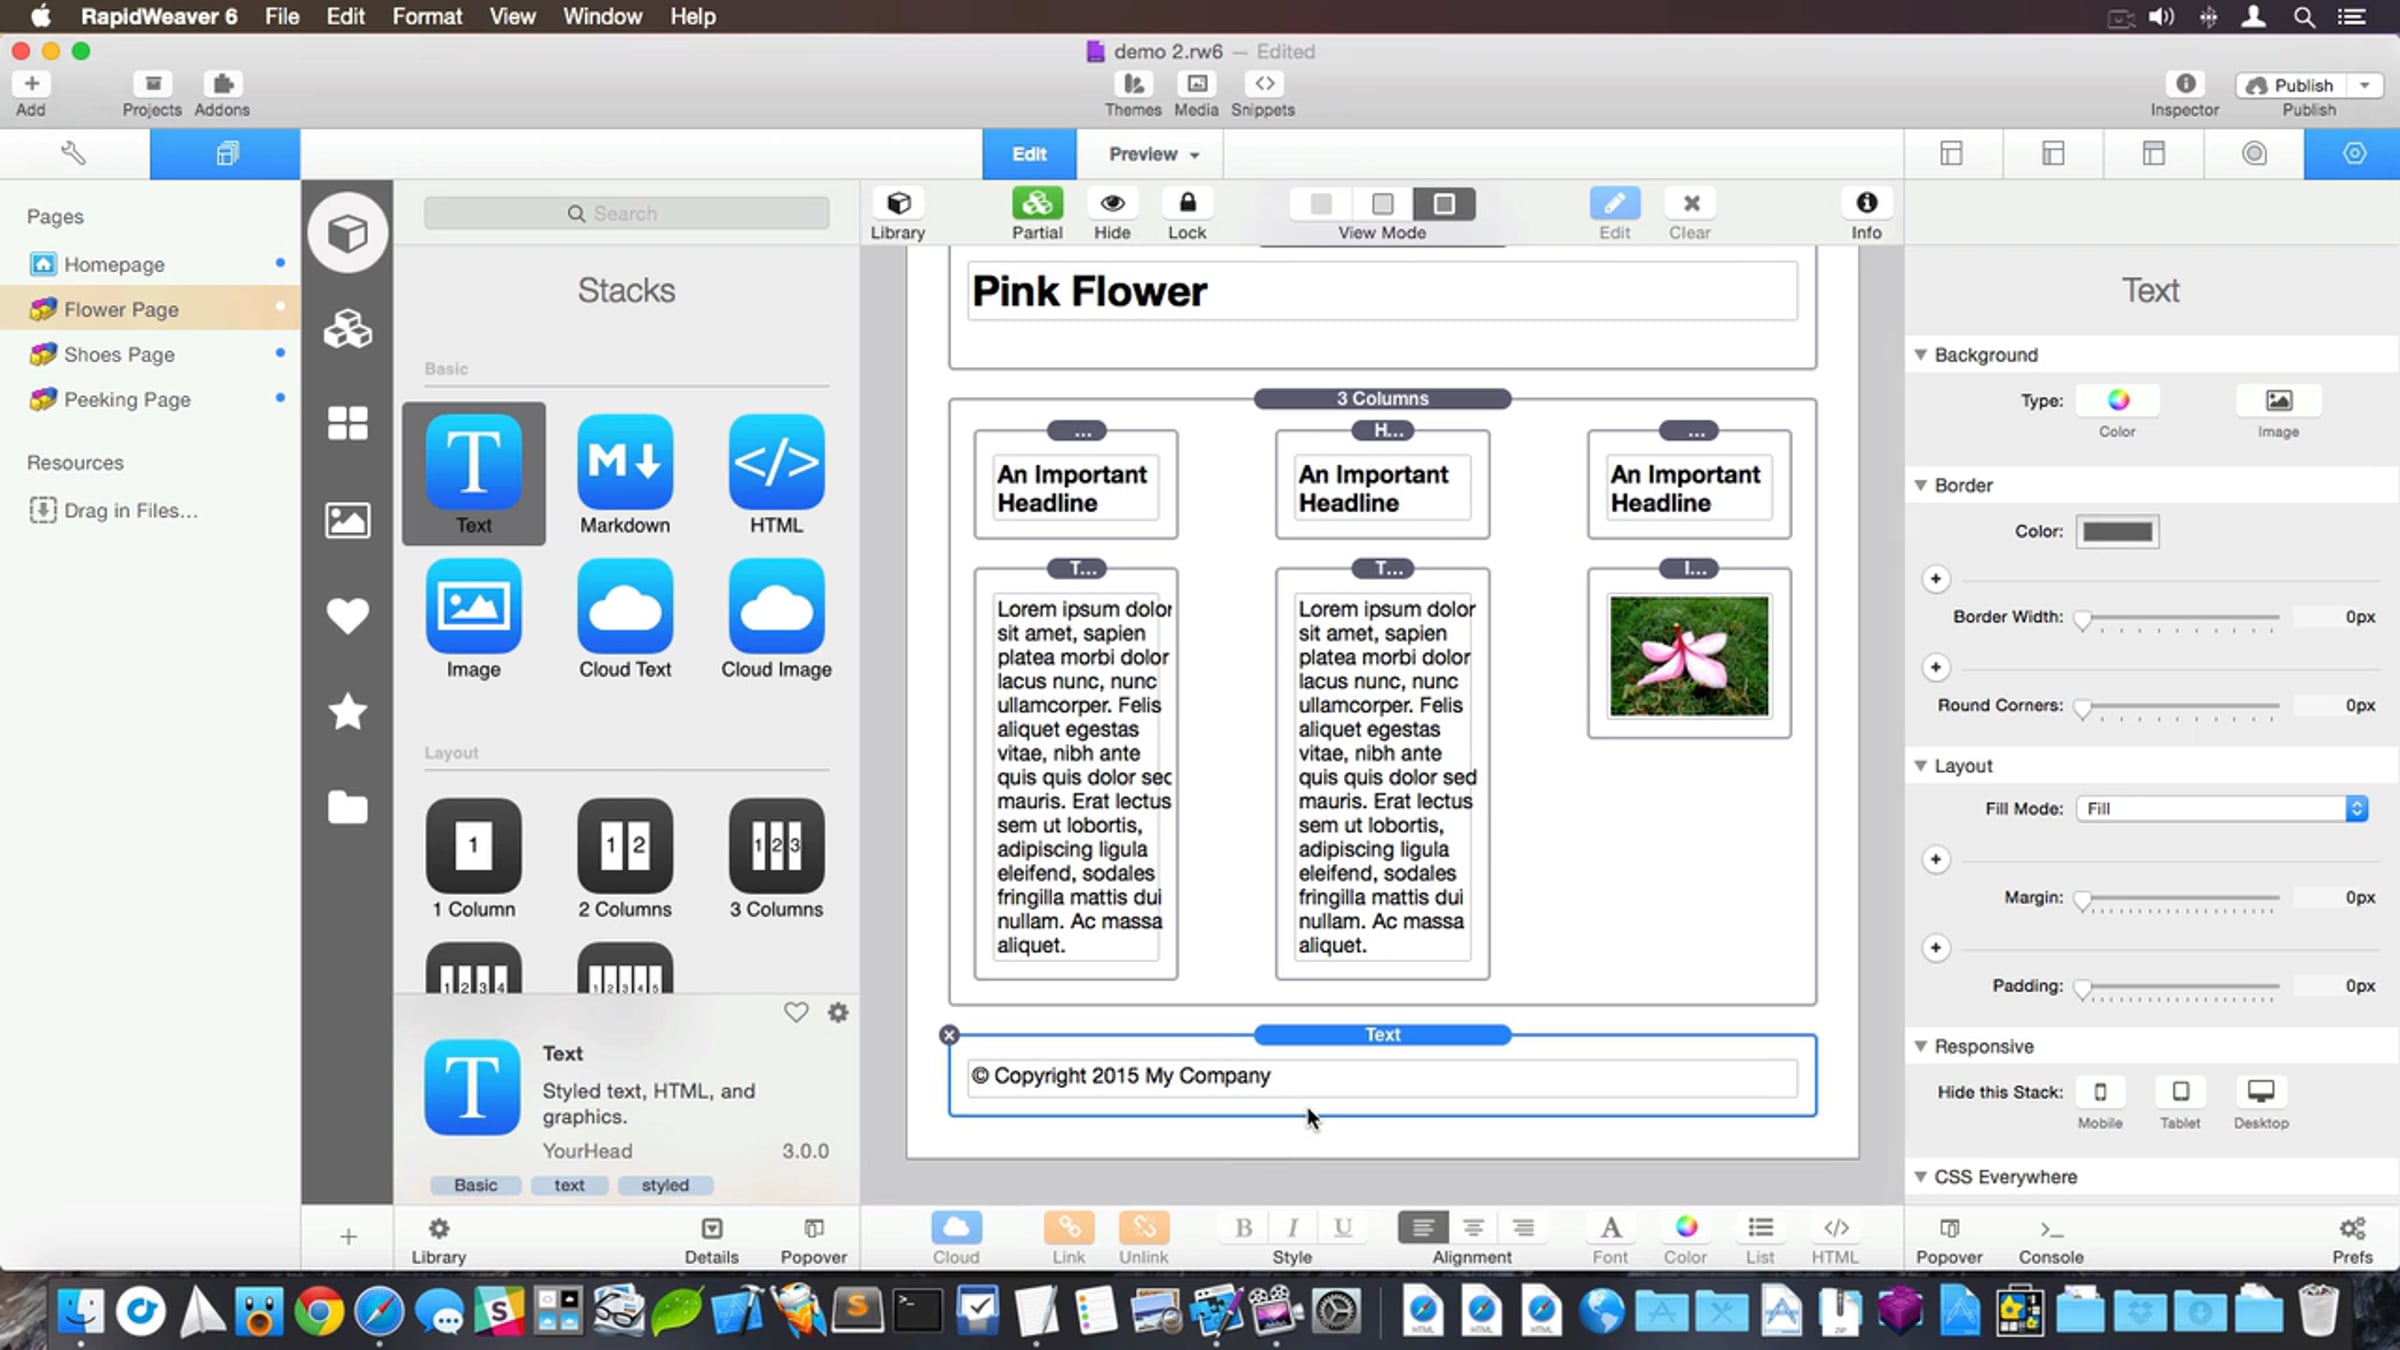2400x1350 pixels.
Task: Collapse the Layout section
Action: coord(1921,765)
